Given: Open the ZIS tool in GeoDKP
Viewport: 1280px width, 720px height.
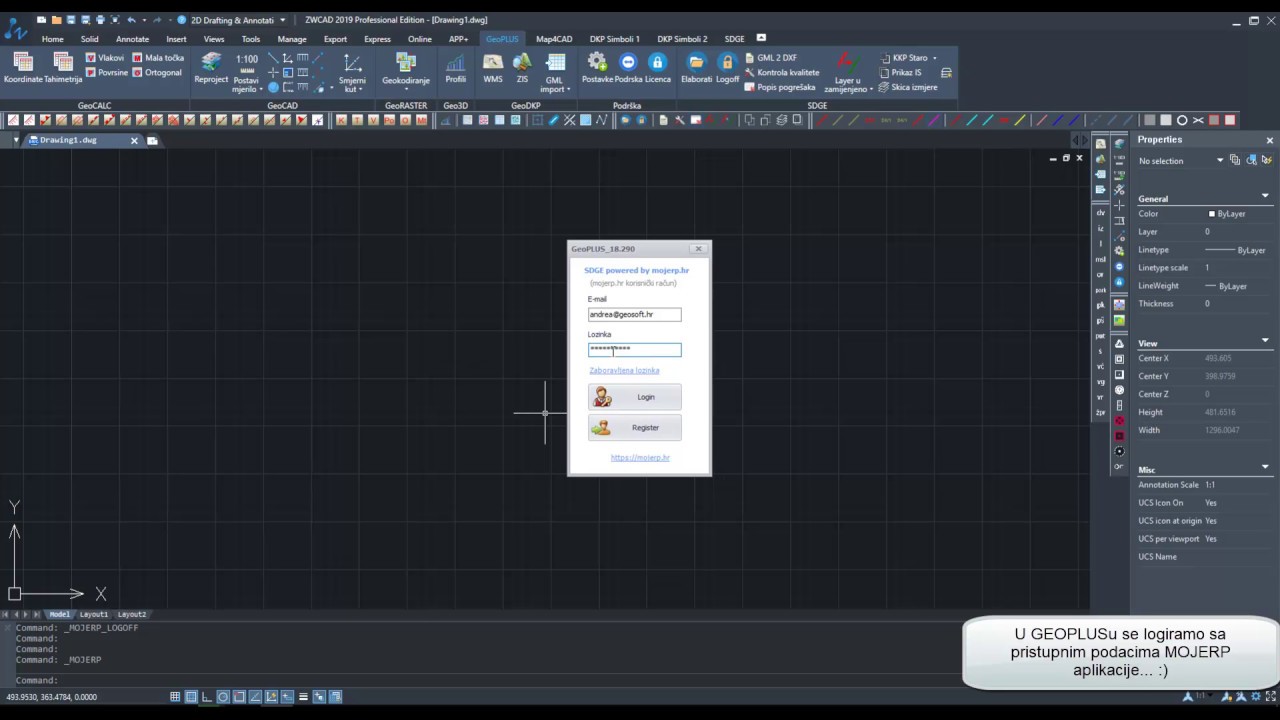Looking at the screenshot, I should click(522, 68).
